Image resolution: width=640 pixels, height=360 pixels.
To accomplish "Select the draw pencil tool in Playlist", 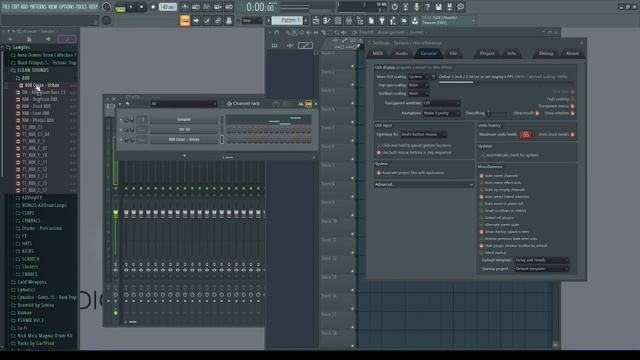I will click(288, 32).
